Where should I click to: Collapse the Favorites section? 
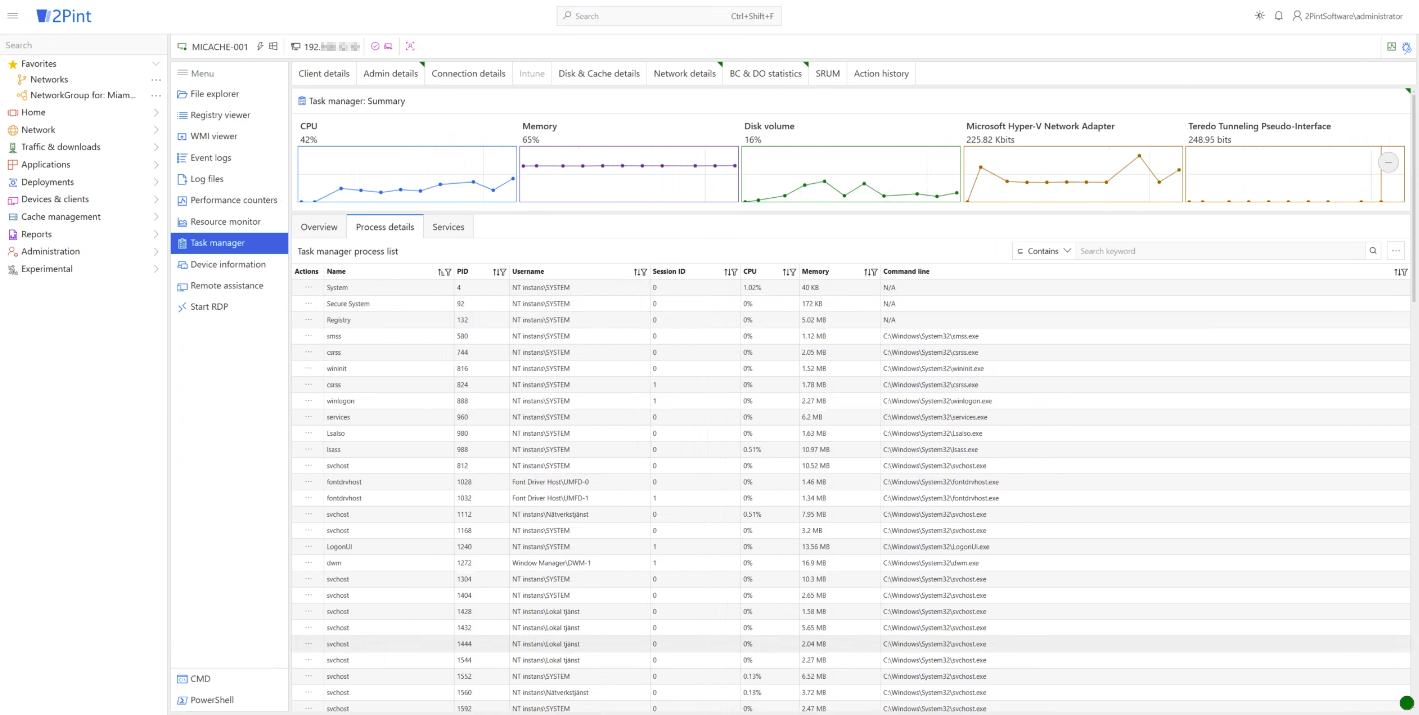[156, 64]
